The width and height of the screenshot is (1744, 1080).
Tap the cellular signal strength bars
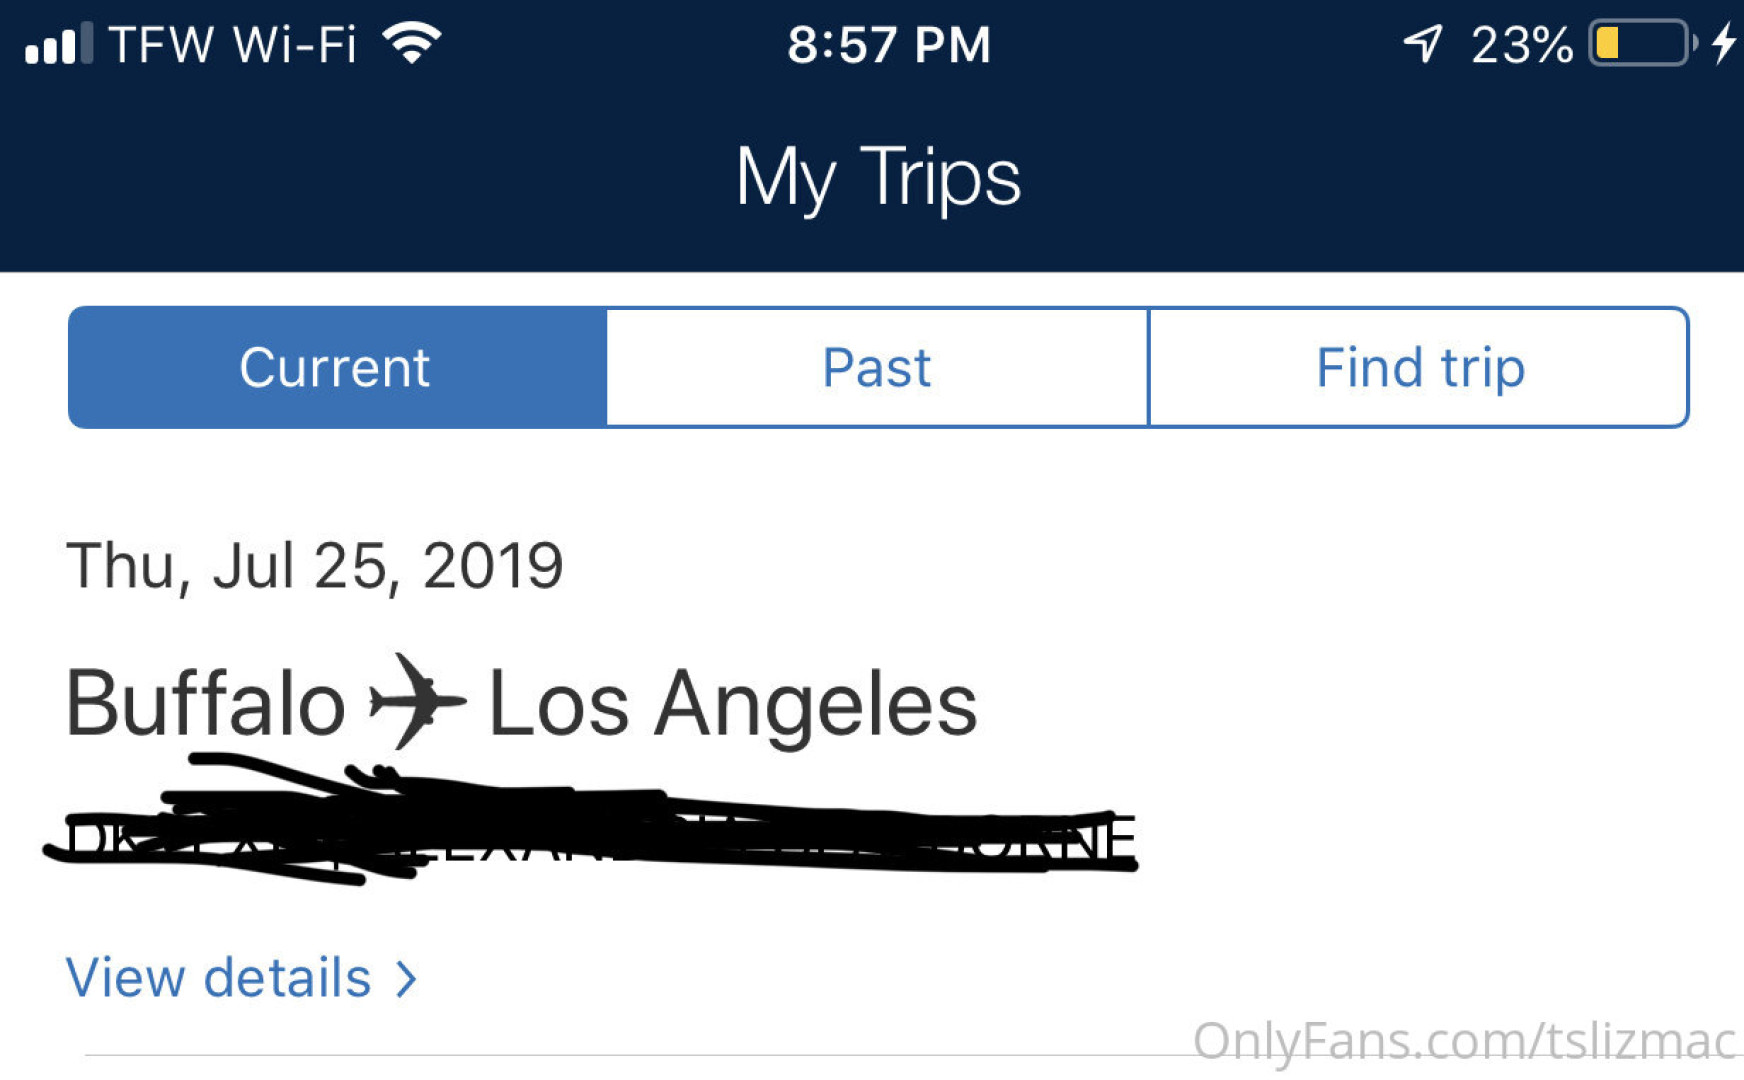[58, 45]
